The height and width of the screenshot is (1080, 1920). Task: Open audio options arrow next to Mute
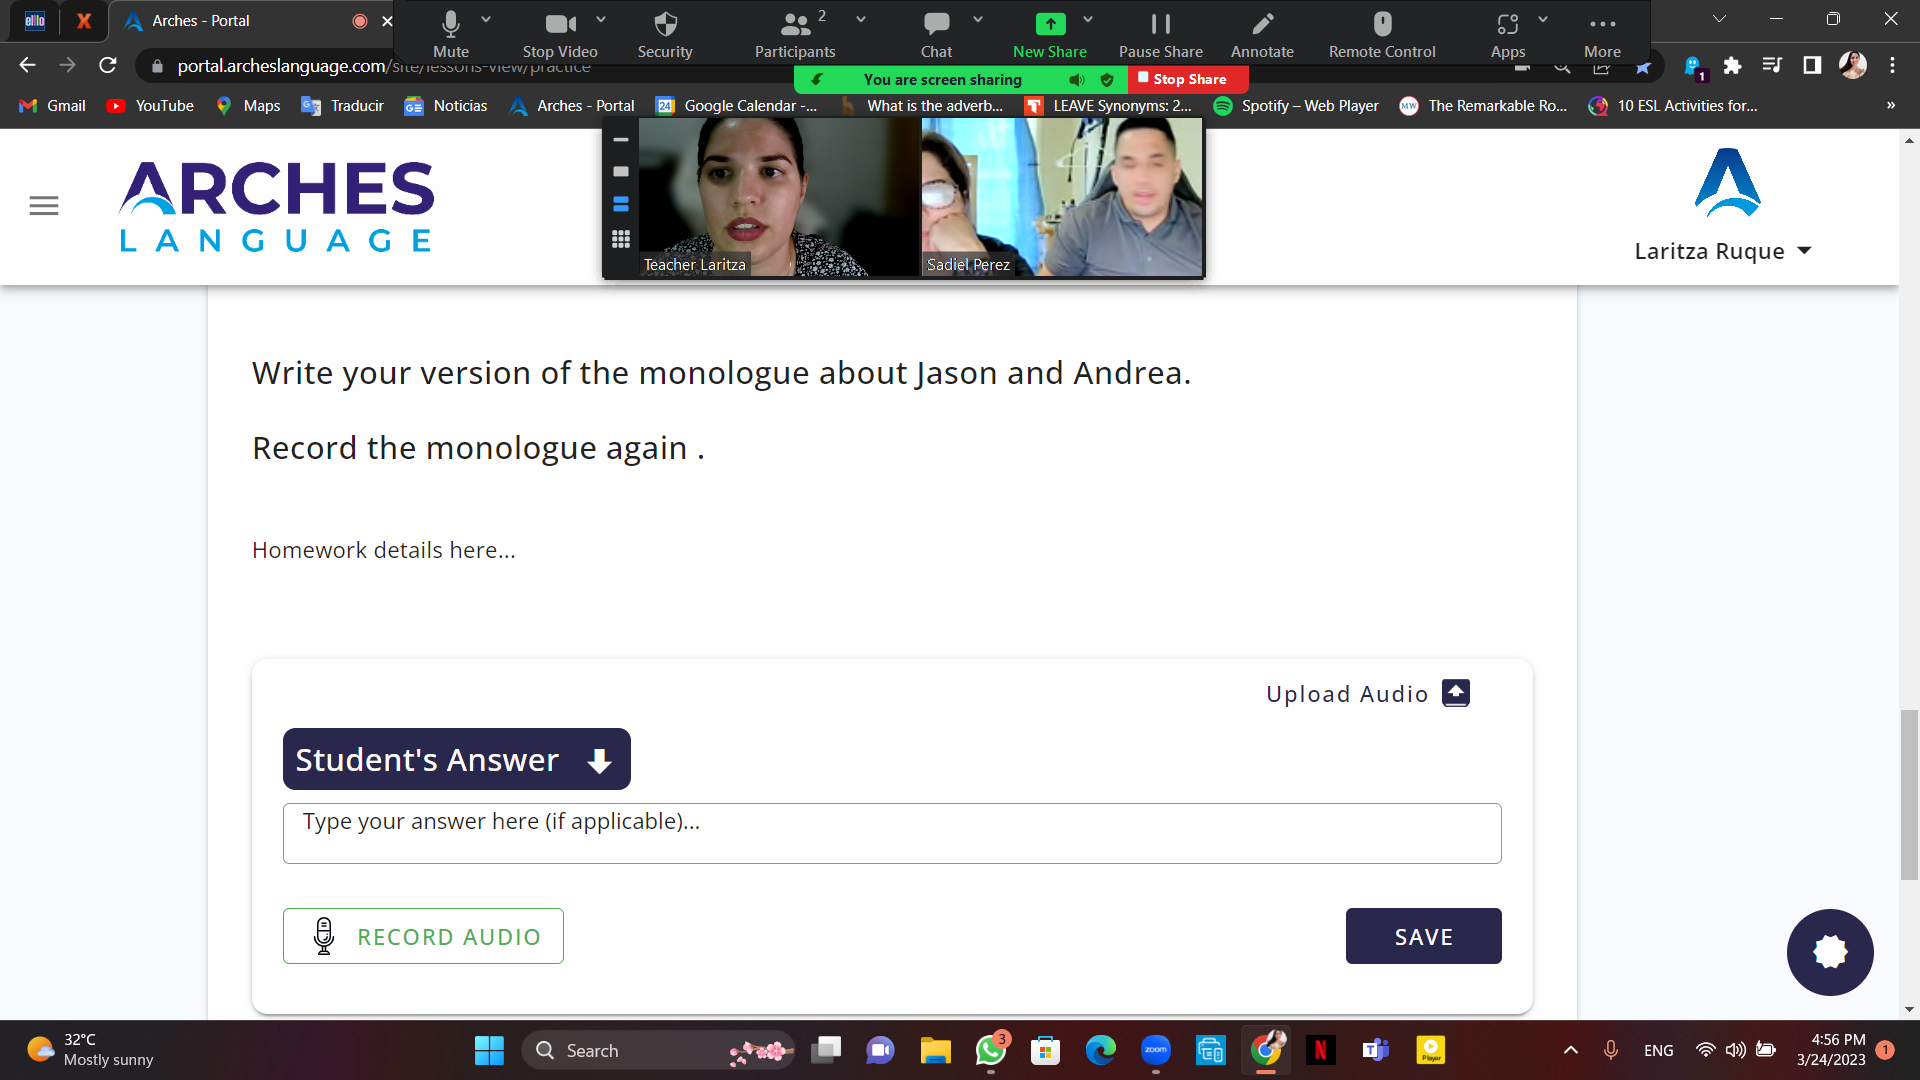coord(486,19)
